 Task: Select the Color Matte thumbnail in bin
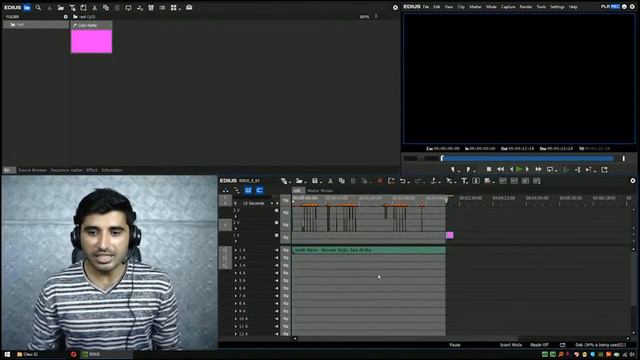[x=91, y=41]
